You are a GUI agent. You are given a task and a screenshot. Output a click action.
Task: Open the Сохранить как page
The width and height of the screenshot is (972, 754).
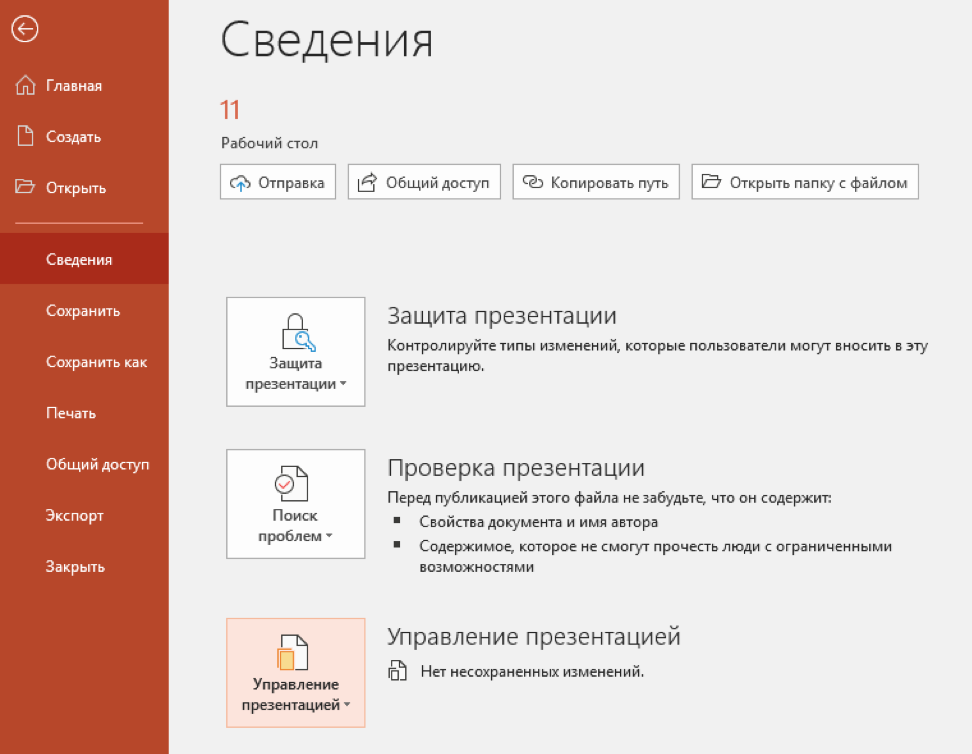[84, 361]
